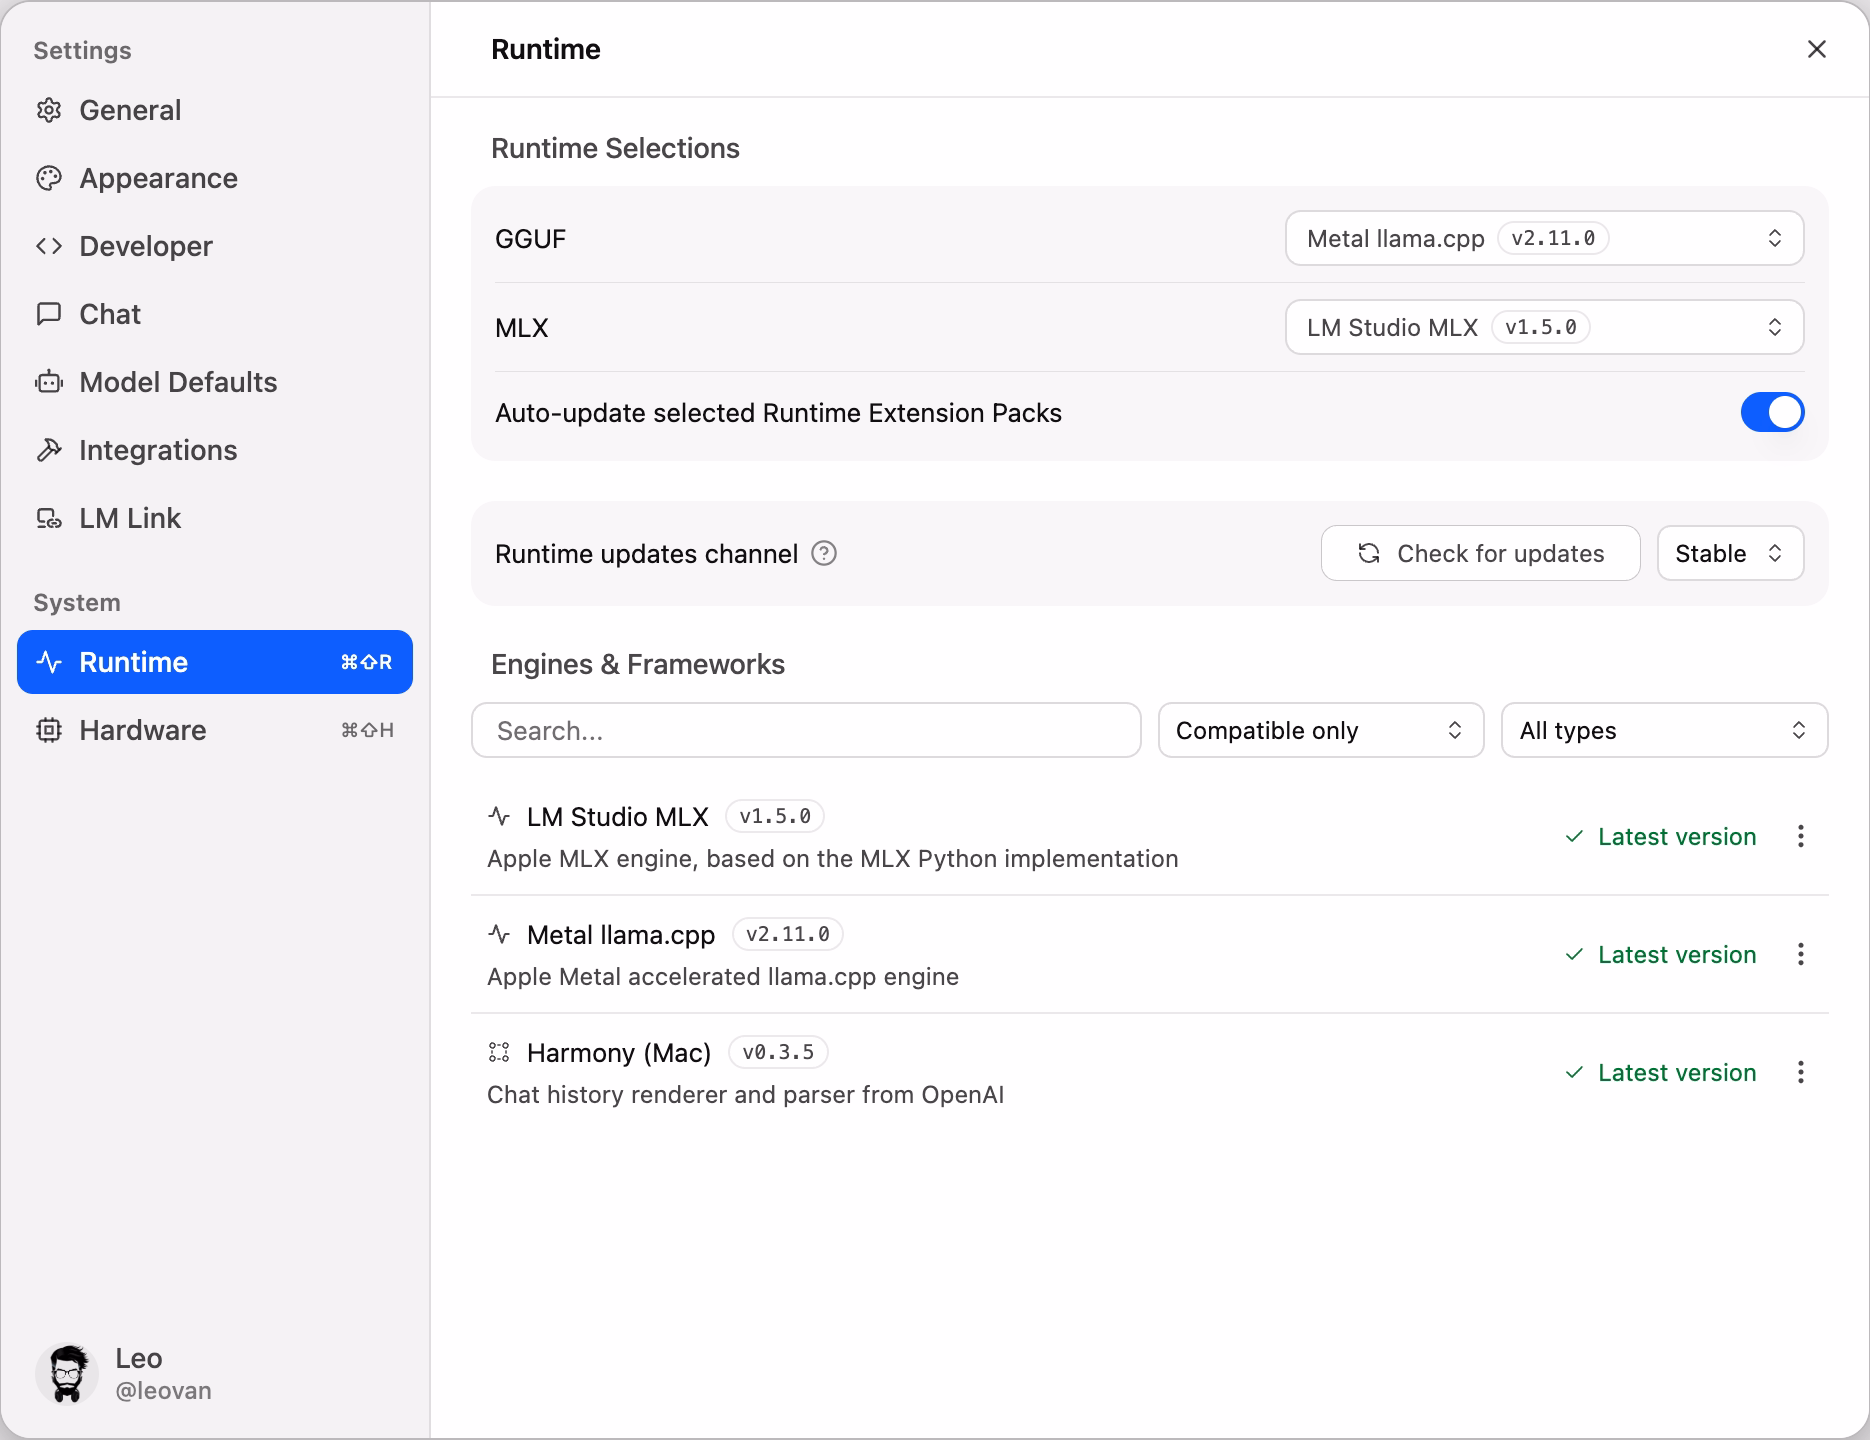The width and height of the screenshot is (1870, 1440).
Task: Open the three-dot menu for Harmony (Mac)
Action: pos(1800,1072)
